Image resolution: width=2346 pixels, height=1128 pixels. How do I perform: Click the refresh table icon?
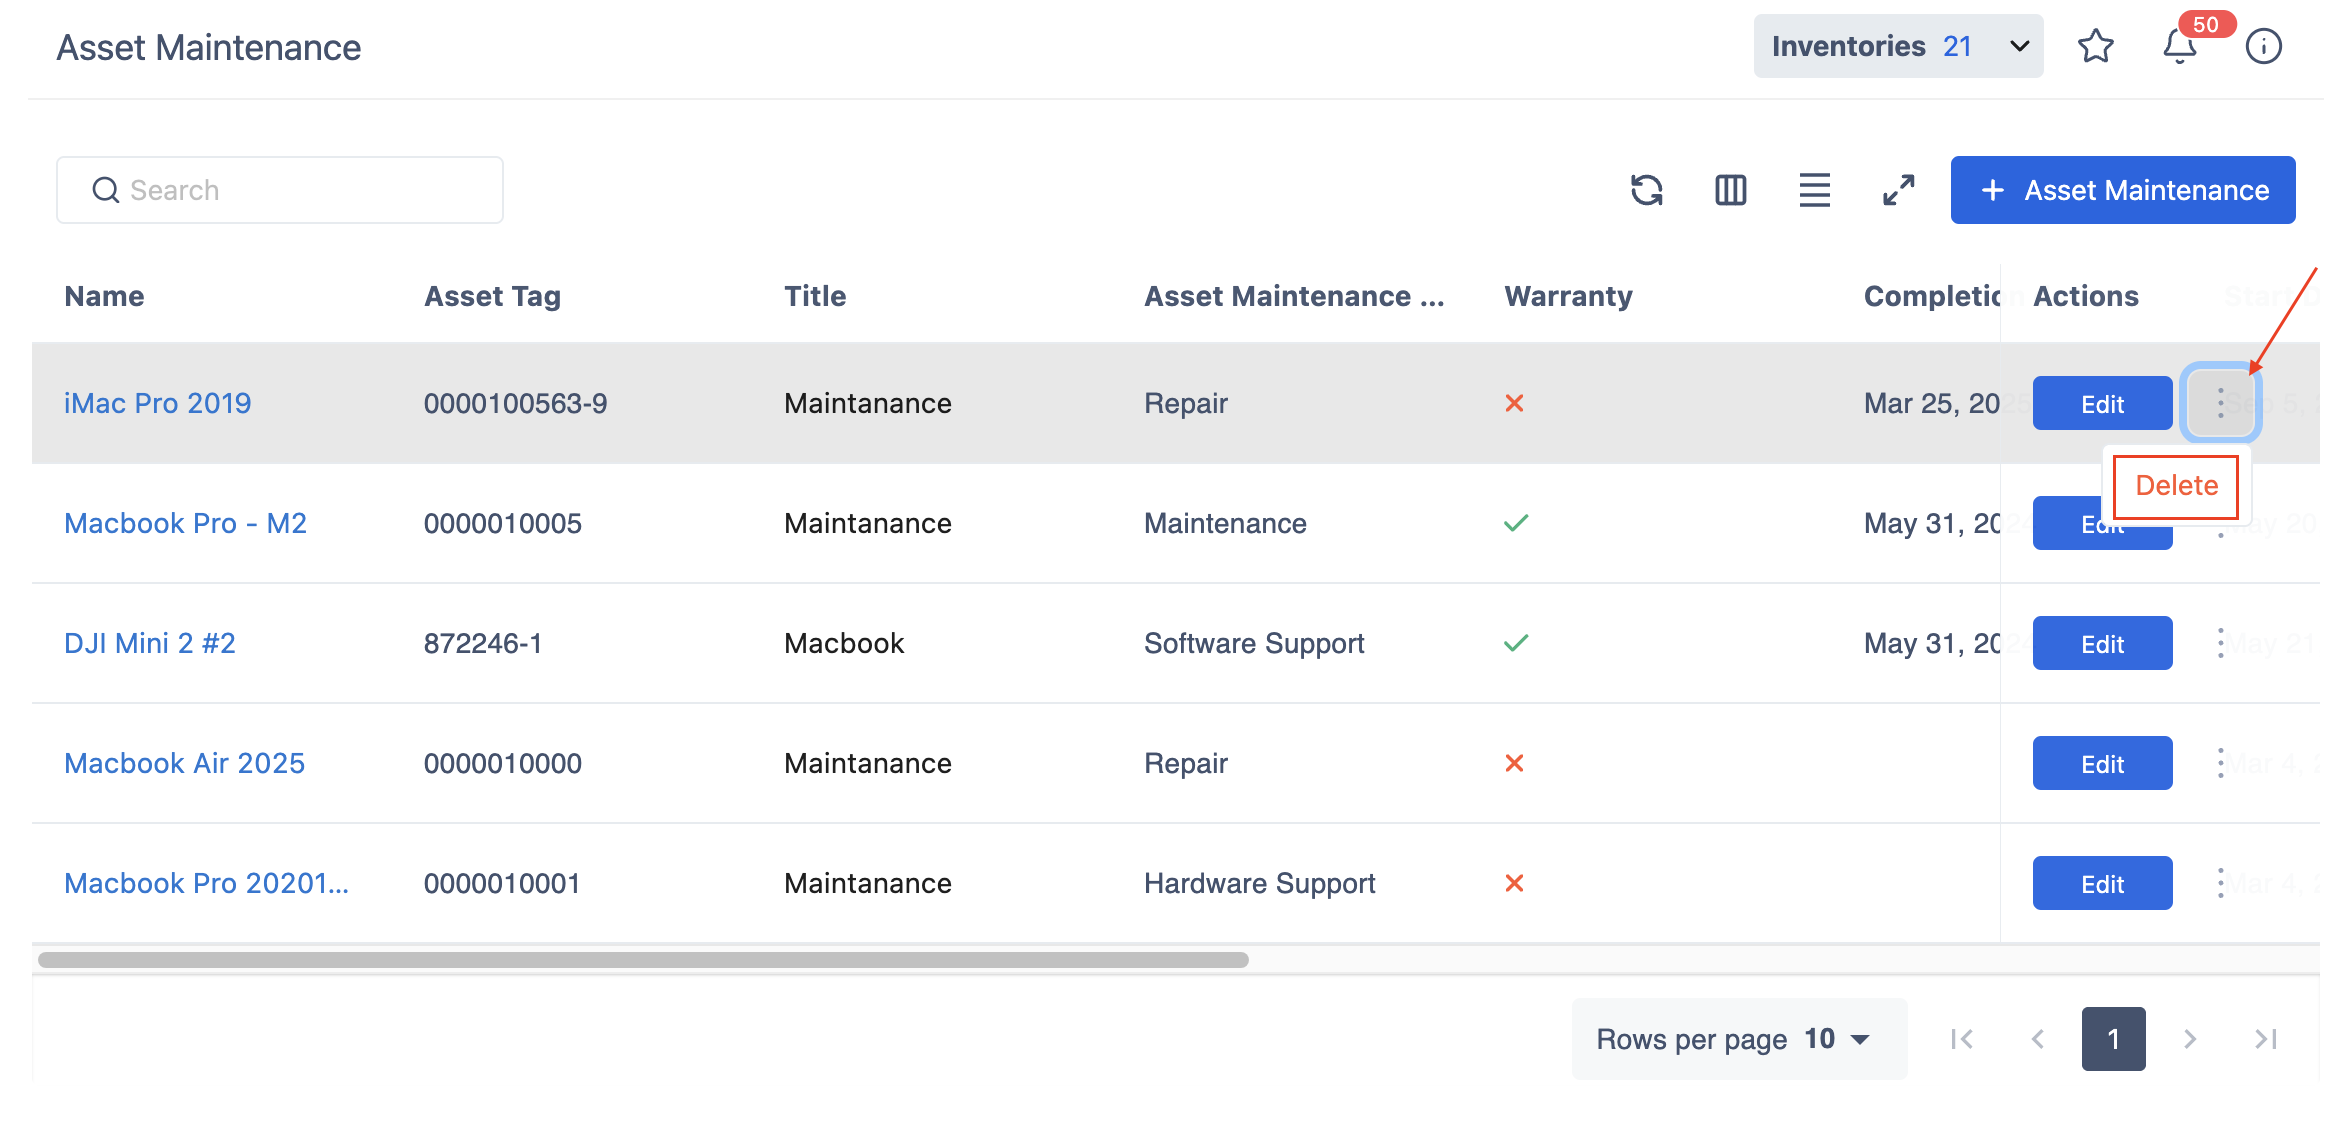point(1646,190)
